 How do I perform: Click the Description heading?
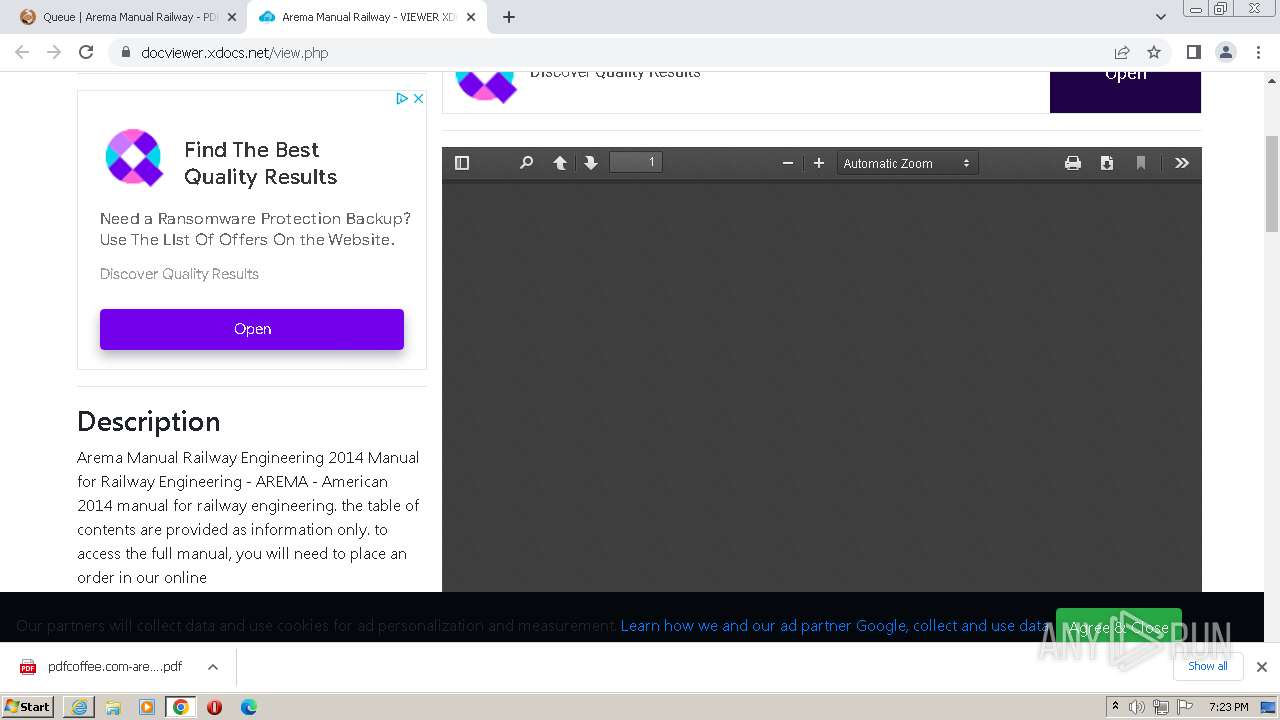tap(148, 421)
